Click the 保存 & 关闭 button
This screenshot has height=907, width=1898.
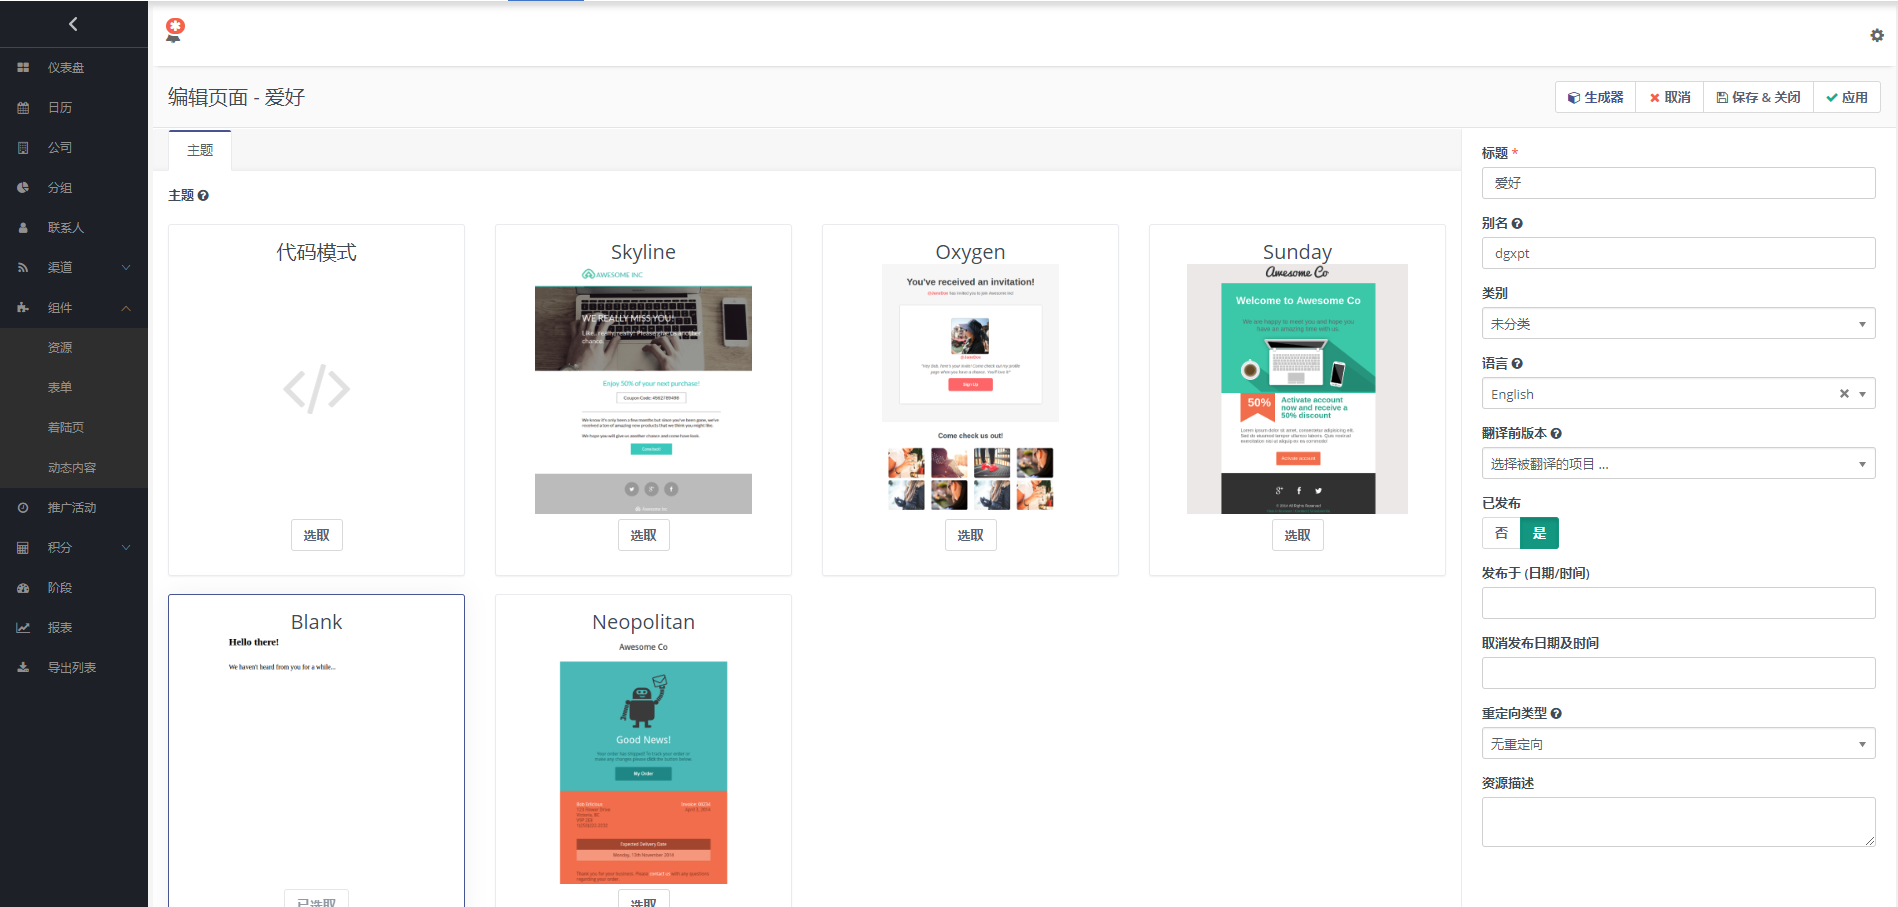1758,97
